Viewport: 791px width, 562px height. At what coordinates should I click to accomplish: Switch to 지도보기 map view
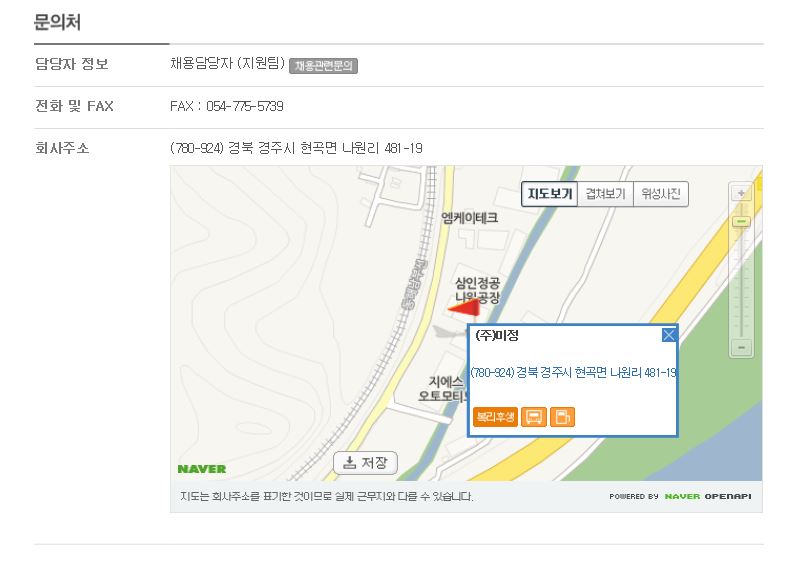tap(549, 194)
